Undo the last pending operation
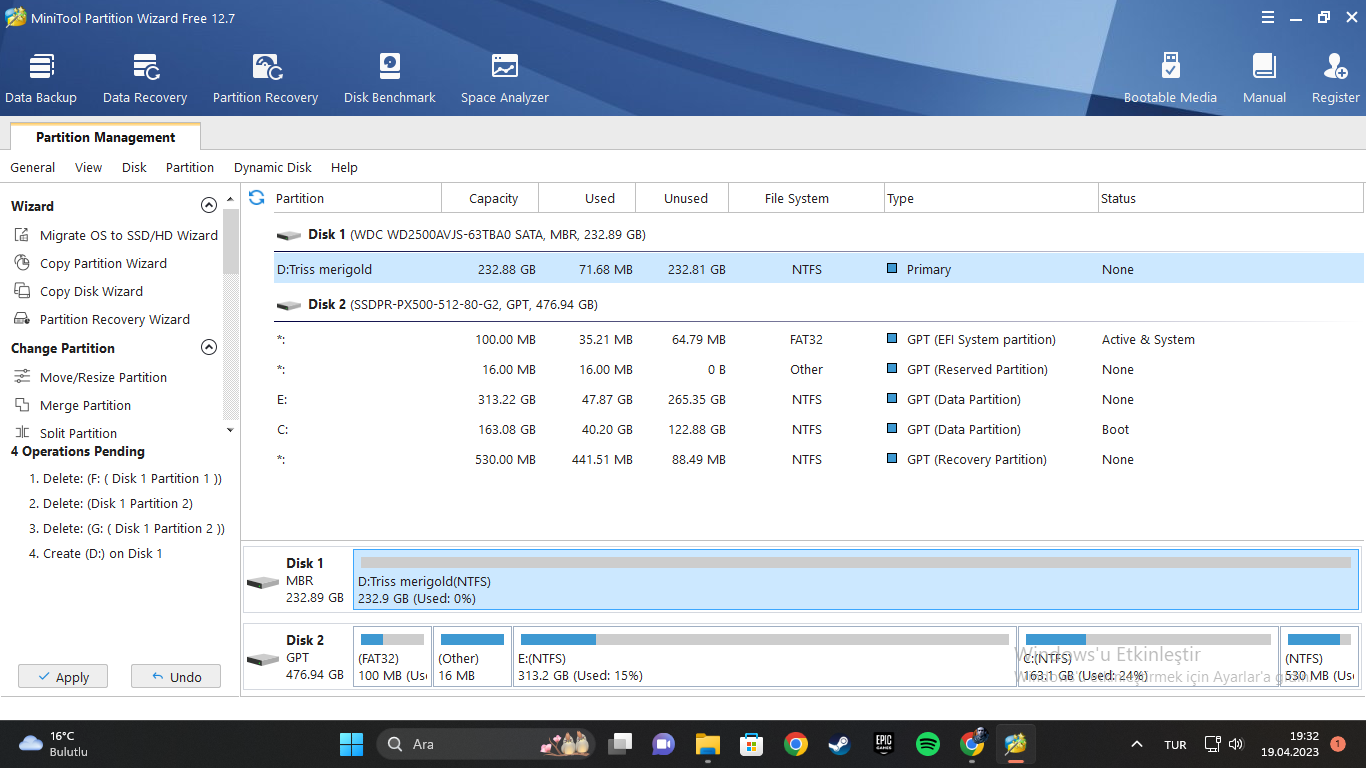Viewport: 1366px width, 768px height. point(176,677)
